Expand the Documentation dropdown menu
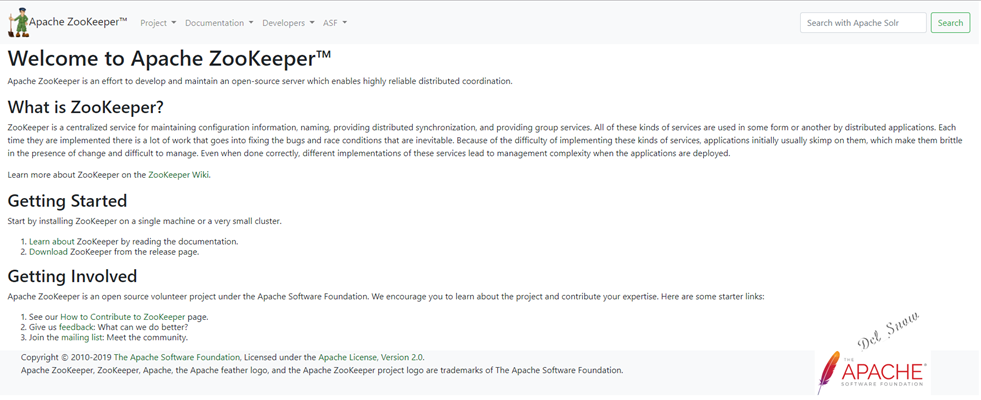 [x=219, y=23]
